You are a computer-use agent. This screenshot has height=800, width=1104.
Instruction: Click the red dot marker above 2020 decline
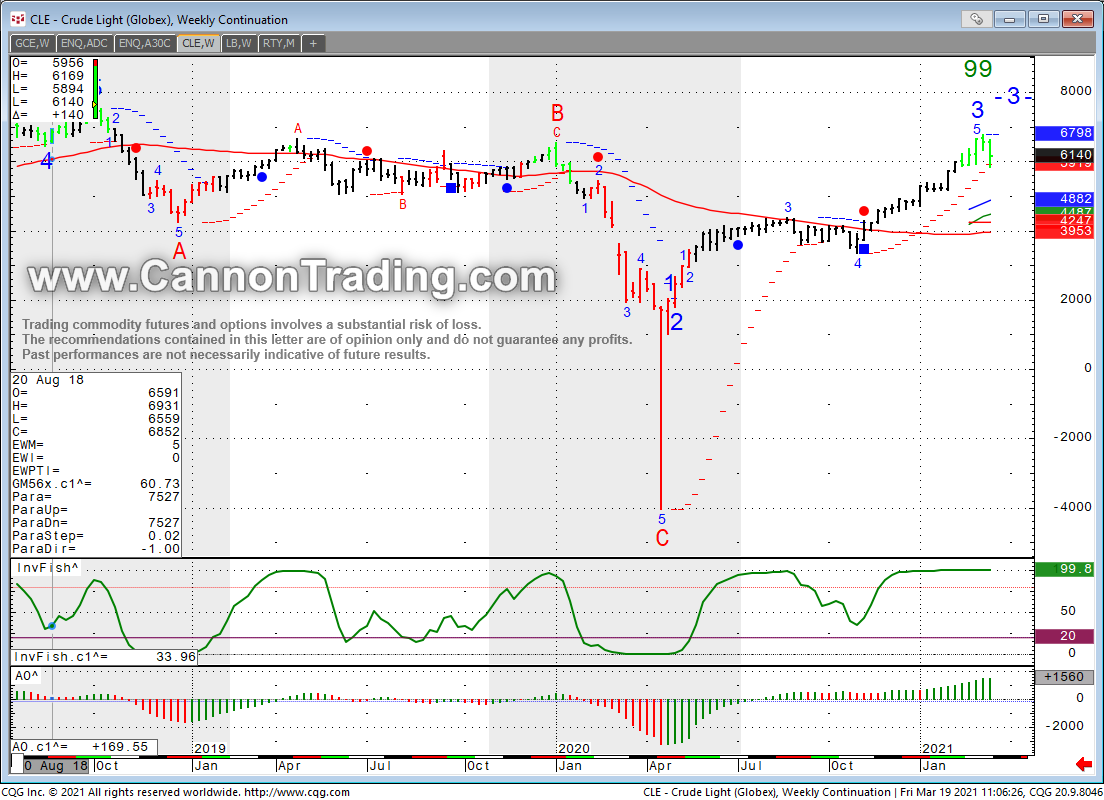pyautogui.click(x=598, y=156)
